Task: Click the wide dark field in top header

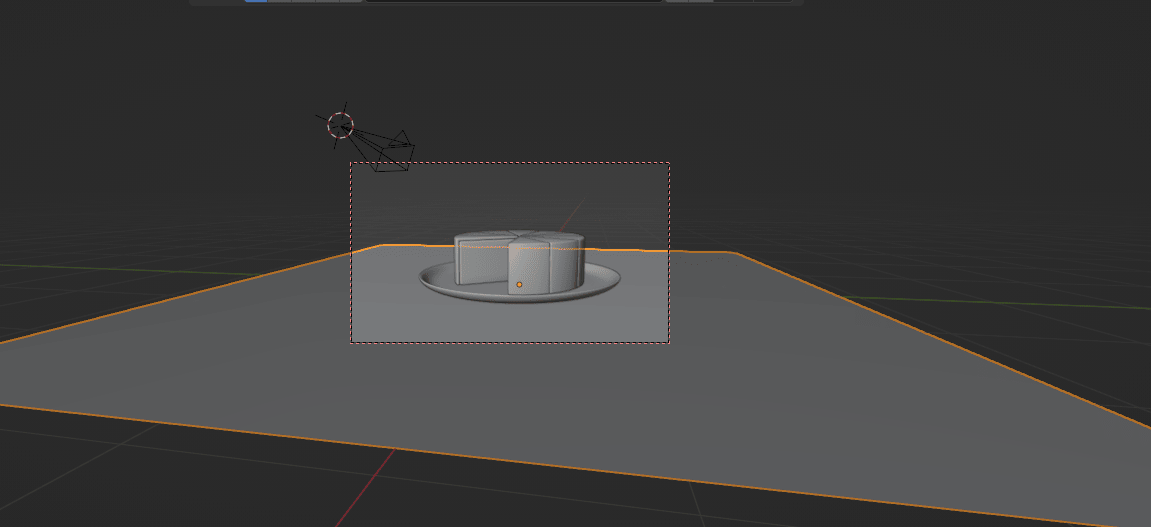Action: (x=513, y=1)
